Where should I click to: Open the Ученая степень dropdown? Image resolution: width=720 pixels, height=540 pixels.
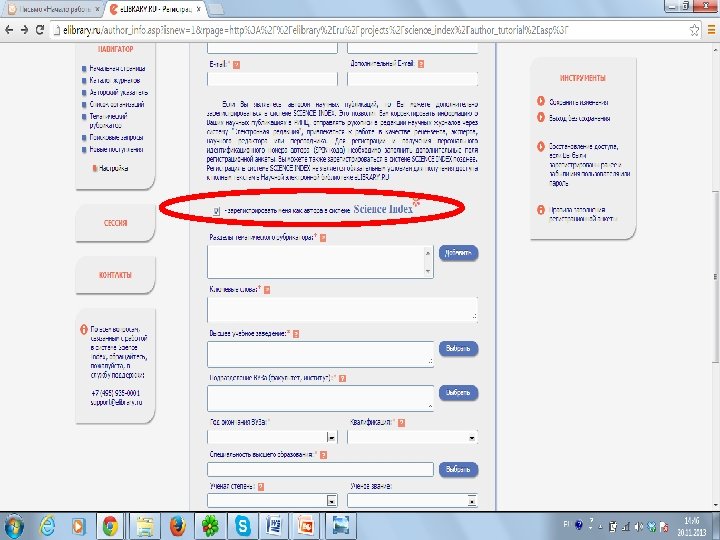click(272, 501)
